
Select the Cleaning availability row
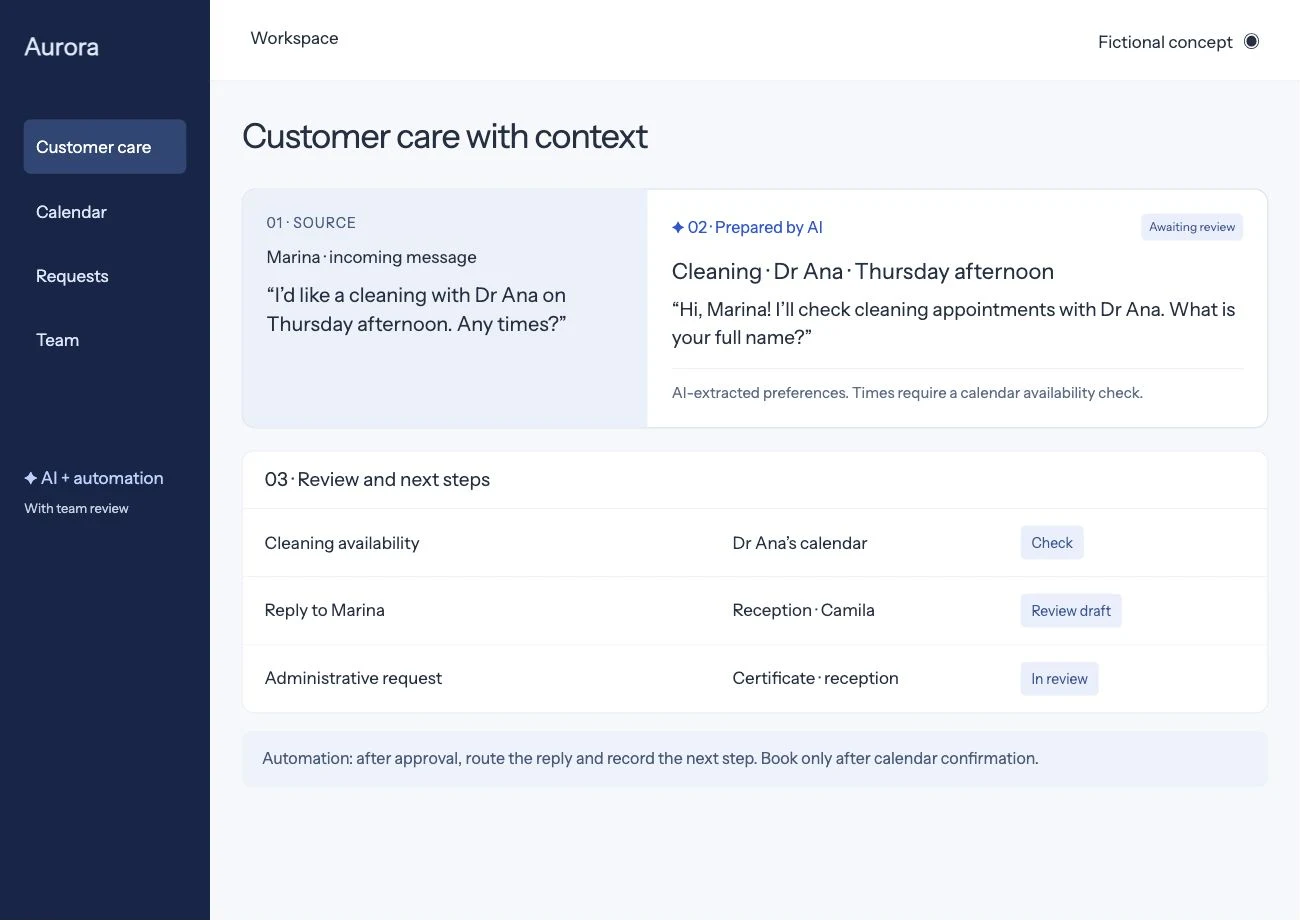pyautogui.click(x=755, y=543)
